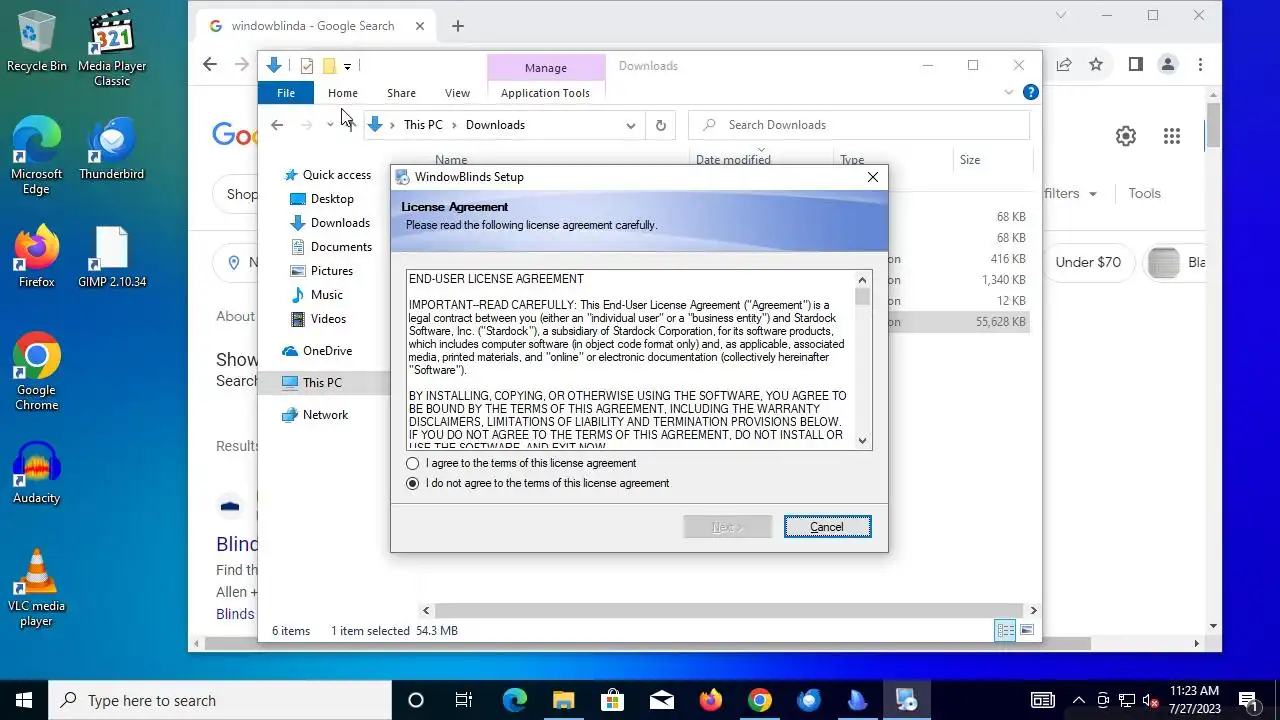Switch to the windowblinda Google Search tab

click(313, 26)
